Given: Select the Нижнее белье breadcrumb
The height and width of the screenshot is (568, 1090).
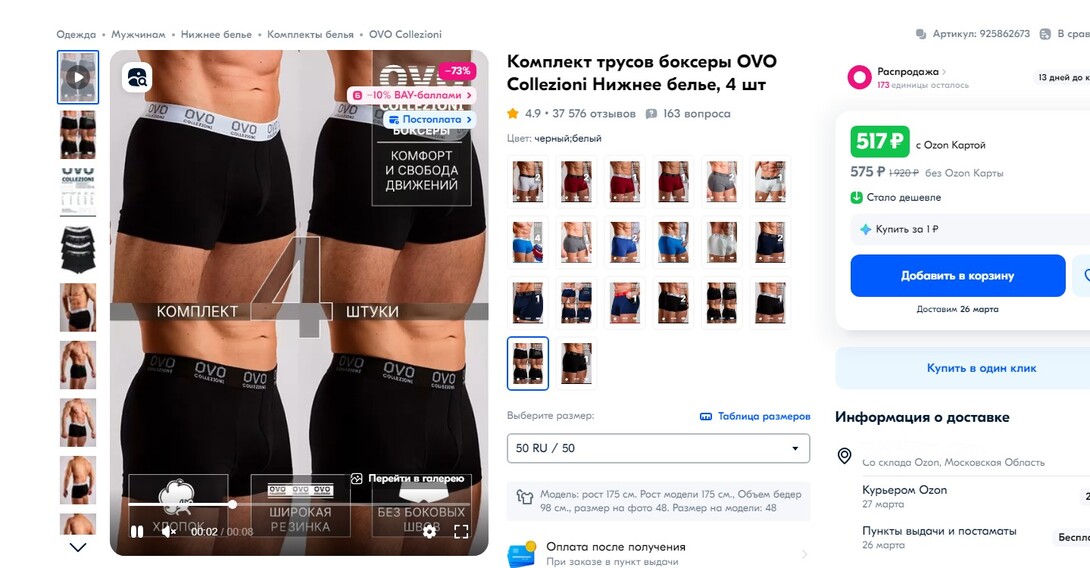Looking at the screenshot, I should point(216,34).
